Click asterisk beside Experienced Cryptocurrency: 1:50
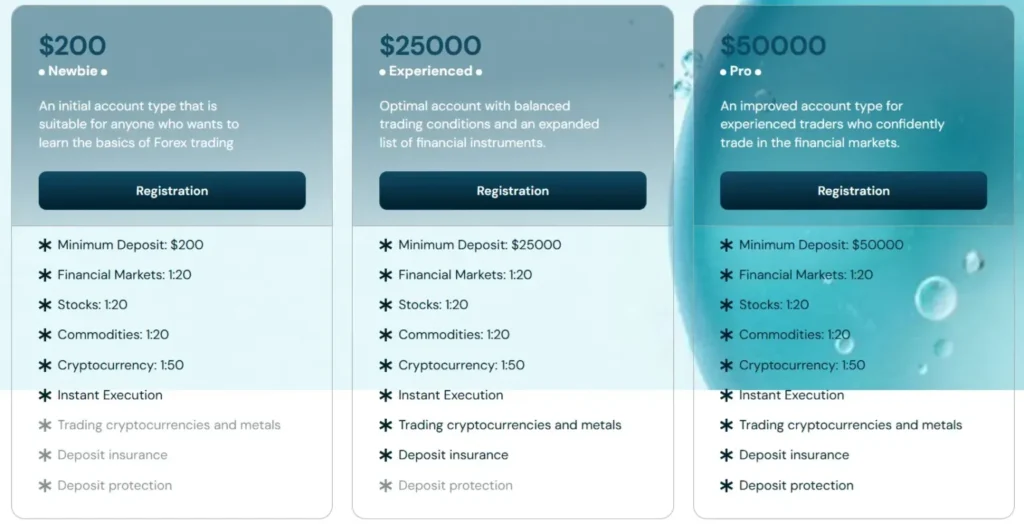 pyautogui.click(x=386, y=365)
